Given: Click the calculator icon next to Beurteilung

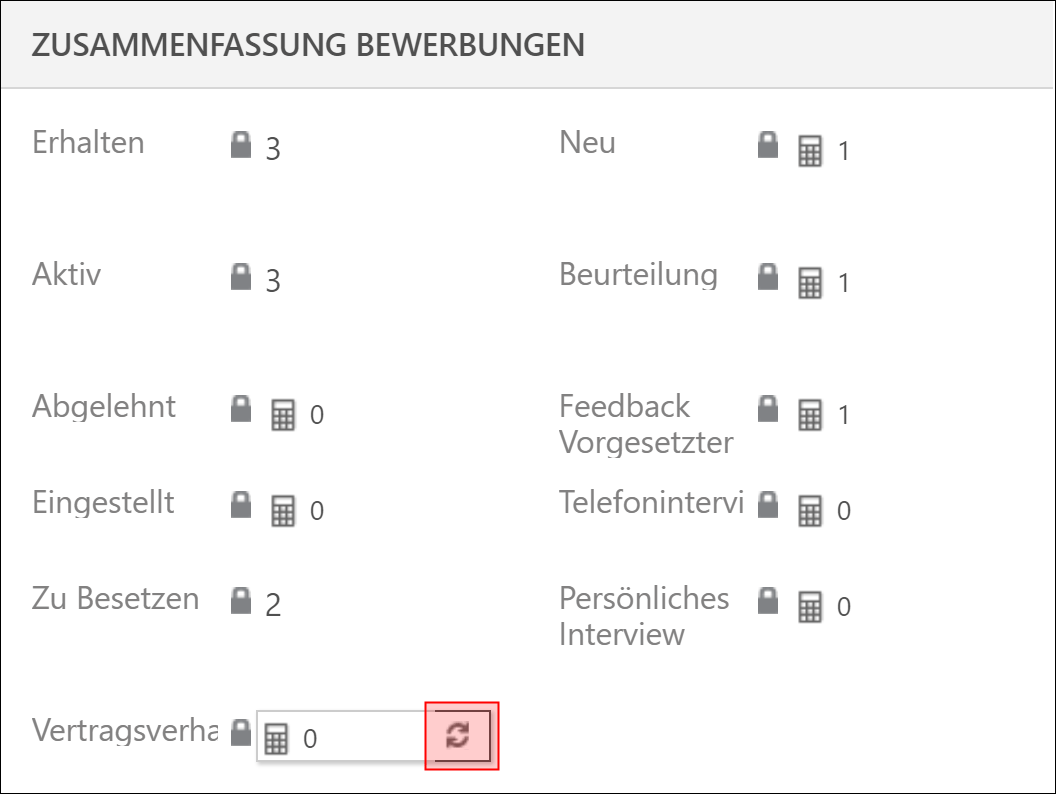Looking at the screenshot, I should click(x=810, y=283).
